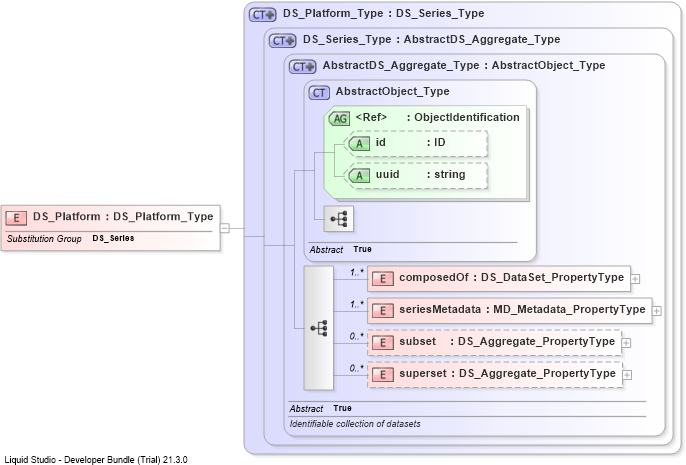This screenshot has height=465, width=686.
Task: Click 'Identifiable collection of datasets' description
Action: pos(355,423)
